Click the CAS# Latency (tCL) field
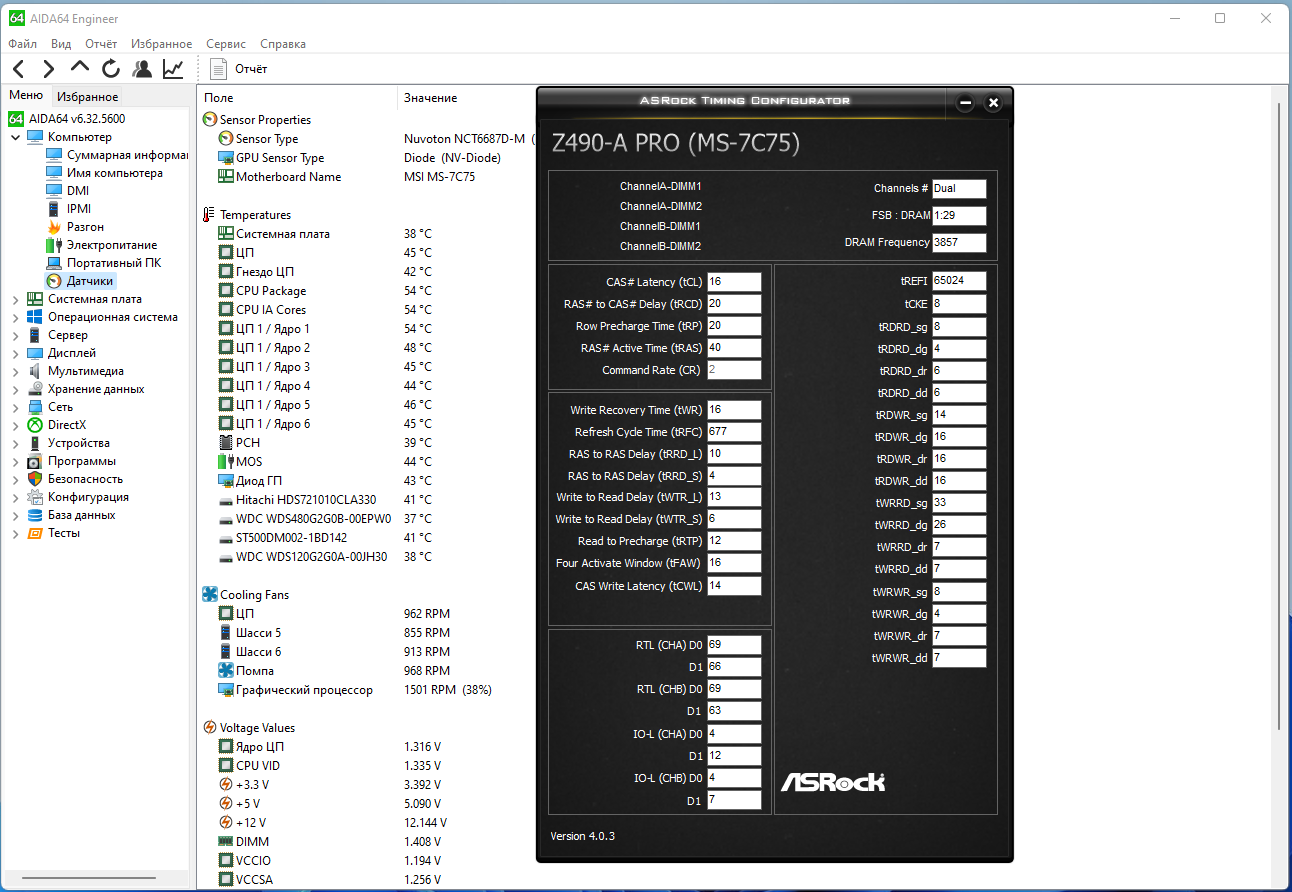The height and width of the screenshot is (892, 1292). [x=734, y=282]
